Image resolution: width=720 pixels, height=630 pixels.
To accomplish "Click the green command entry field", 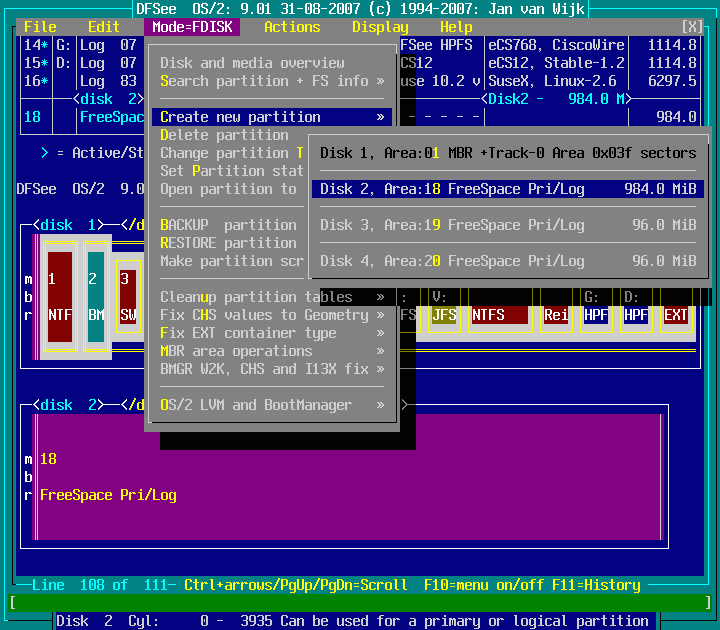I will (360, 603).
